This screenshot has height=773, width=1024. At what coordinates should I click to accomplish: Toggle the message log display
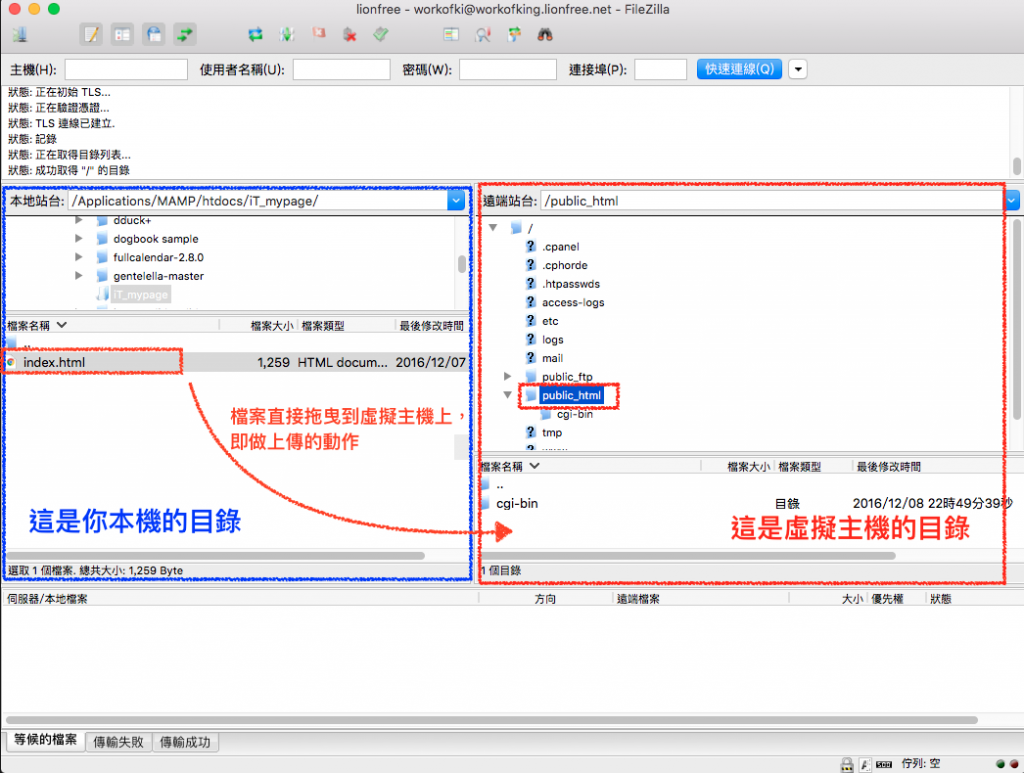(91, 35)
